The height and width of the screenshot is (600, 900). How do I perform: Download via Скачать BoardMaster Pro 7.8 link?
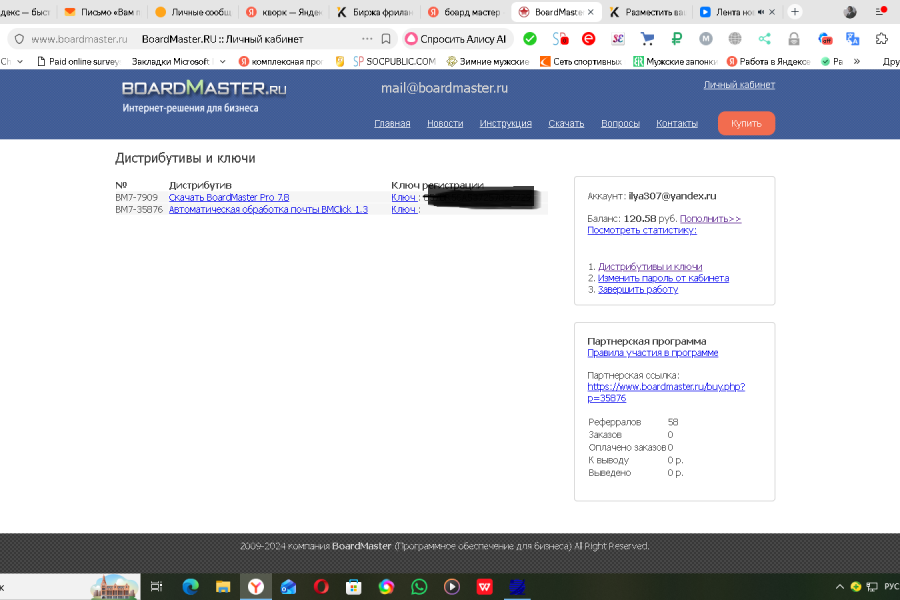click(x=229, y=197)
